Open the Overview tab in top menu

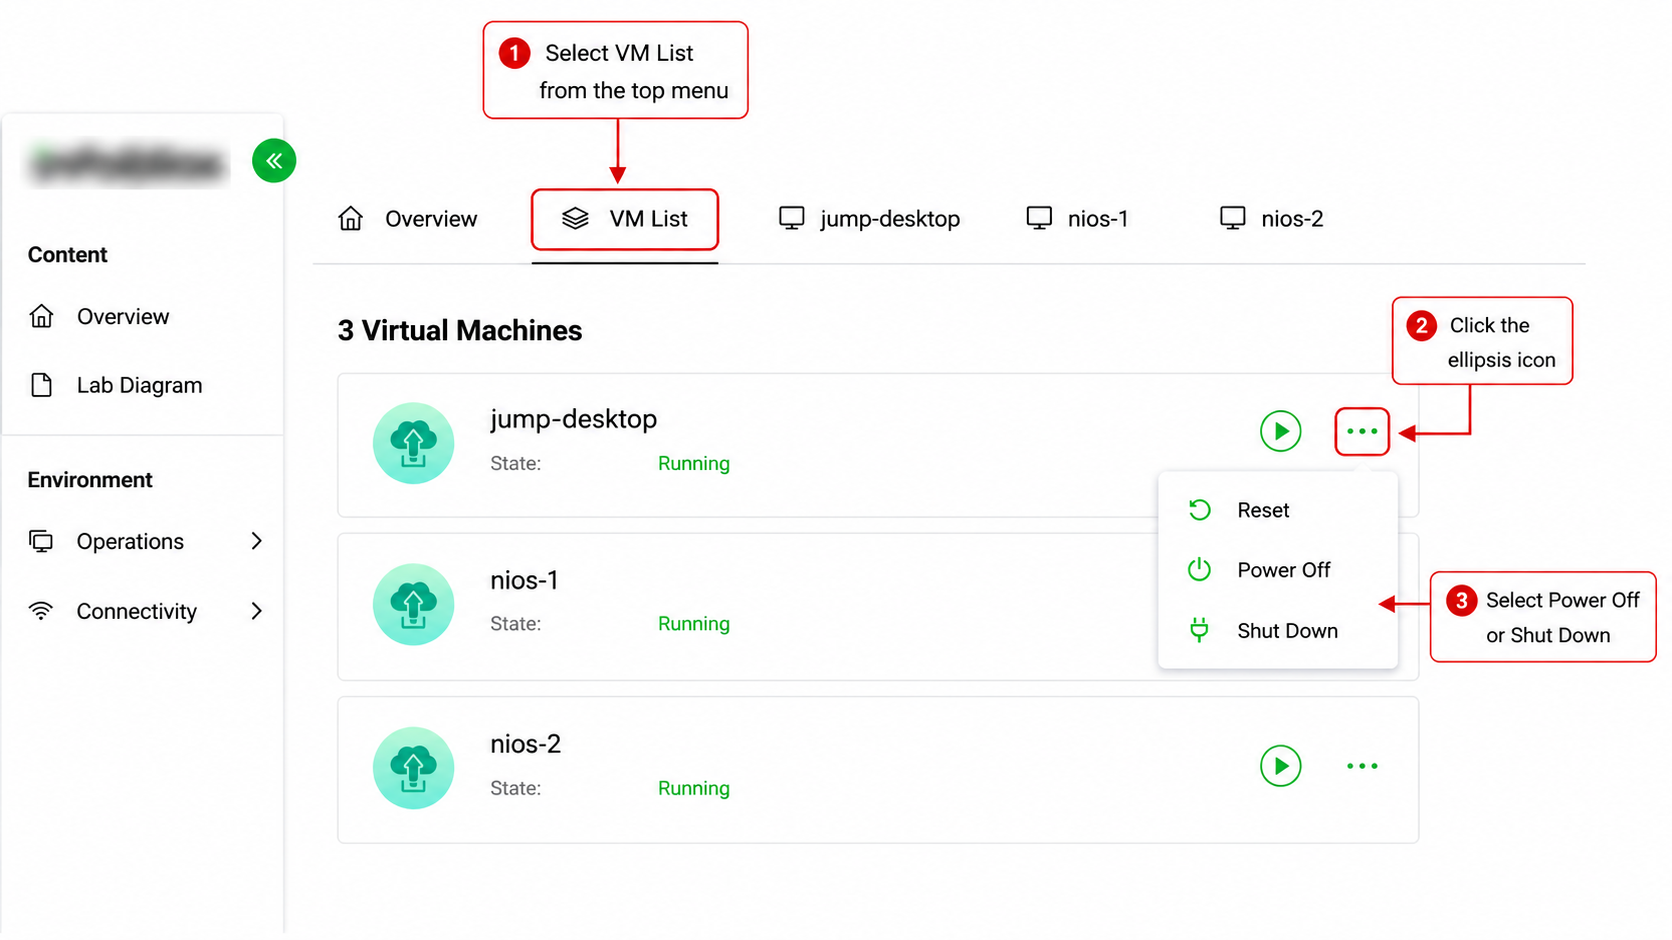tap(408, 219)
